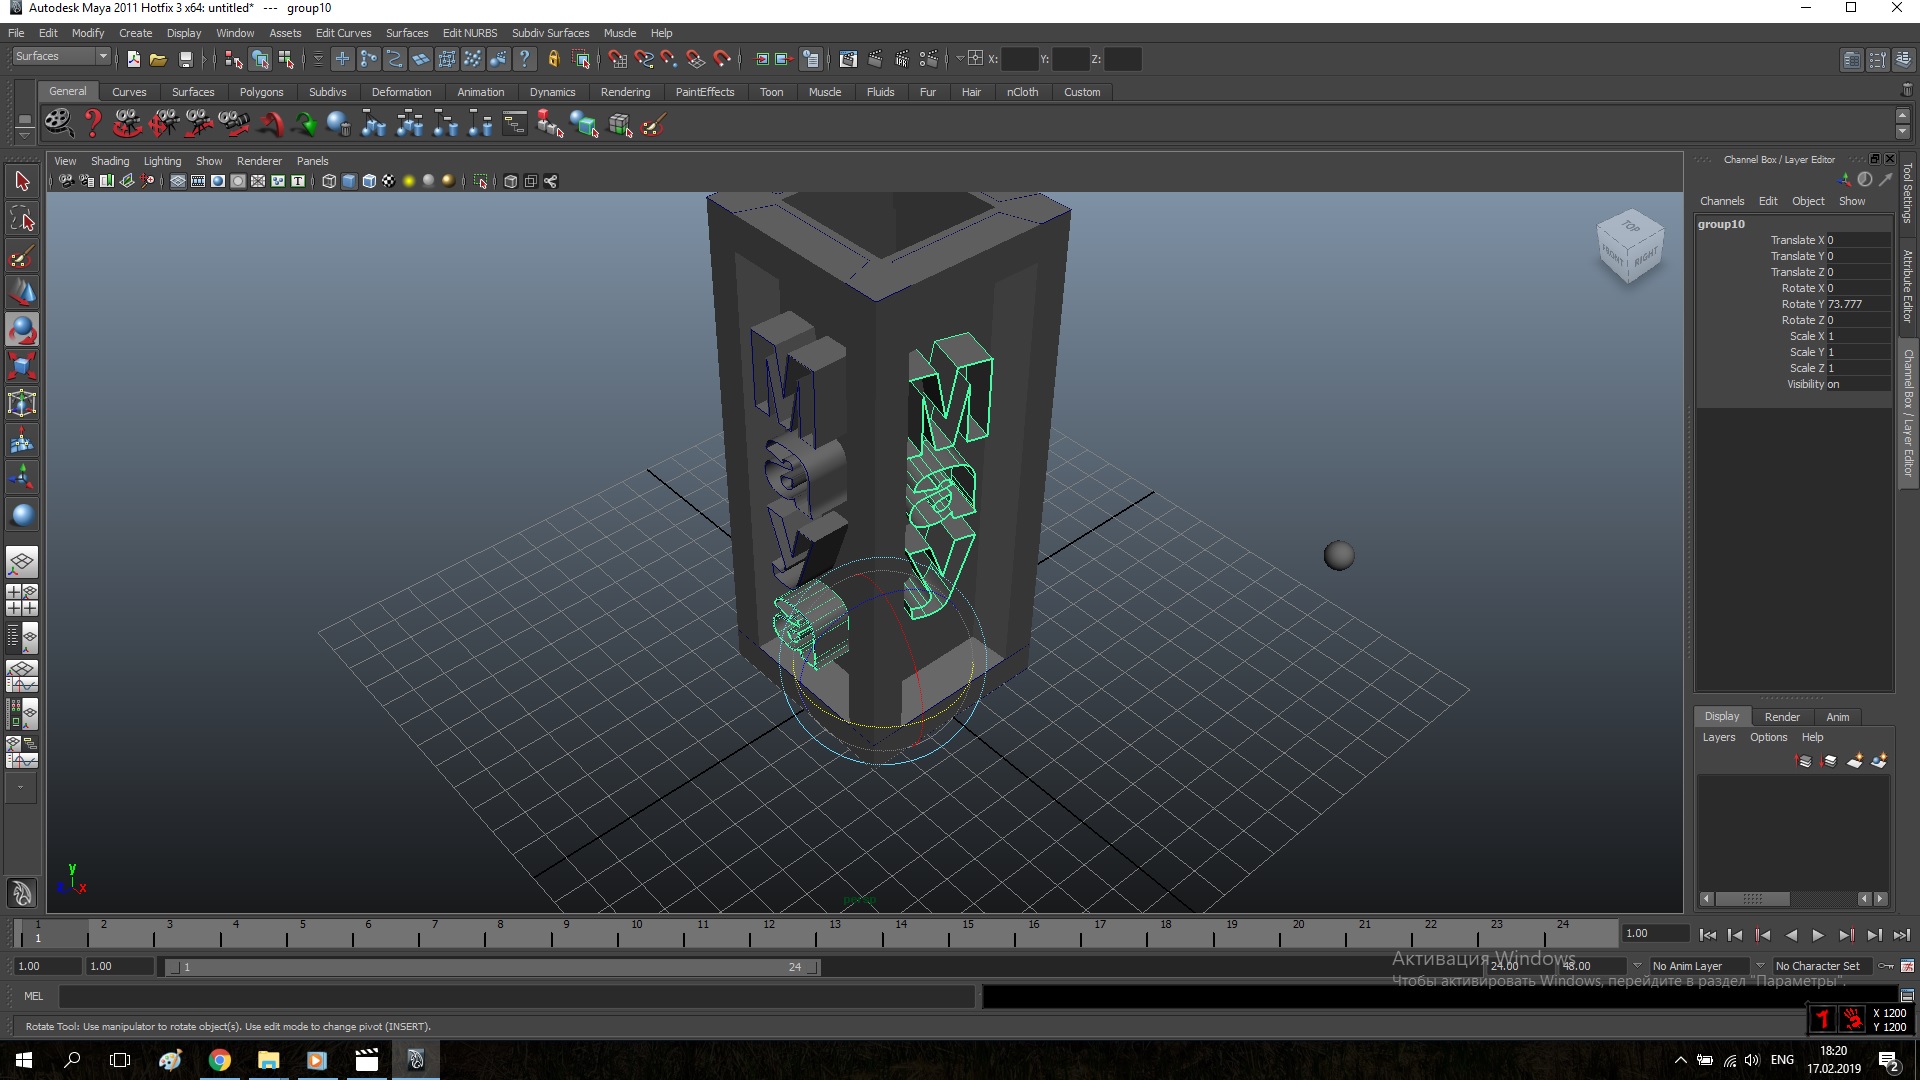This screenshot has width=1920, height=1080.
Task: Switch to Persp/Outliner layout
Action: point(22,636)
